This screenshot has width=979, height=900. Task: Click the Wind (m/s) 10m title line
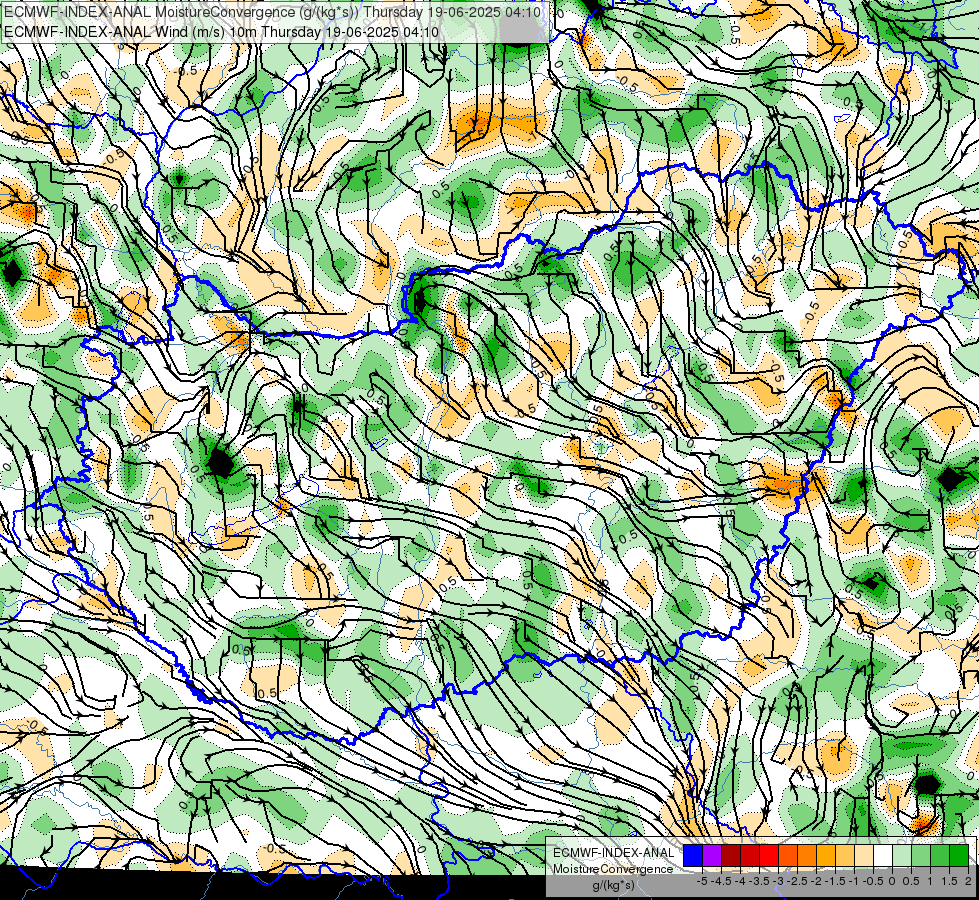click(x=222, y=32)
